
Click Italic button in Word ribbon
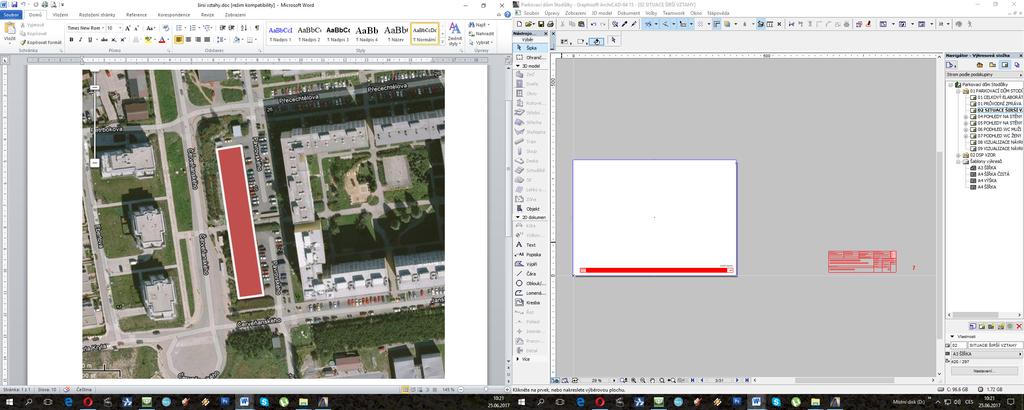(80, 40)
